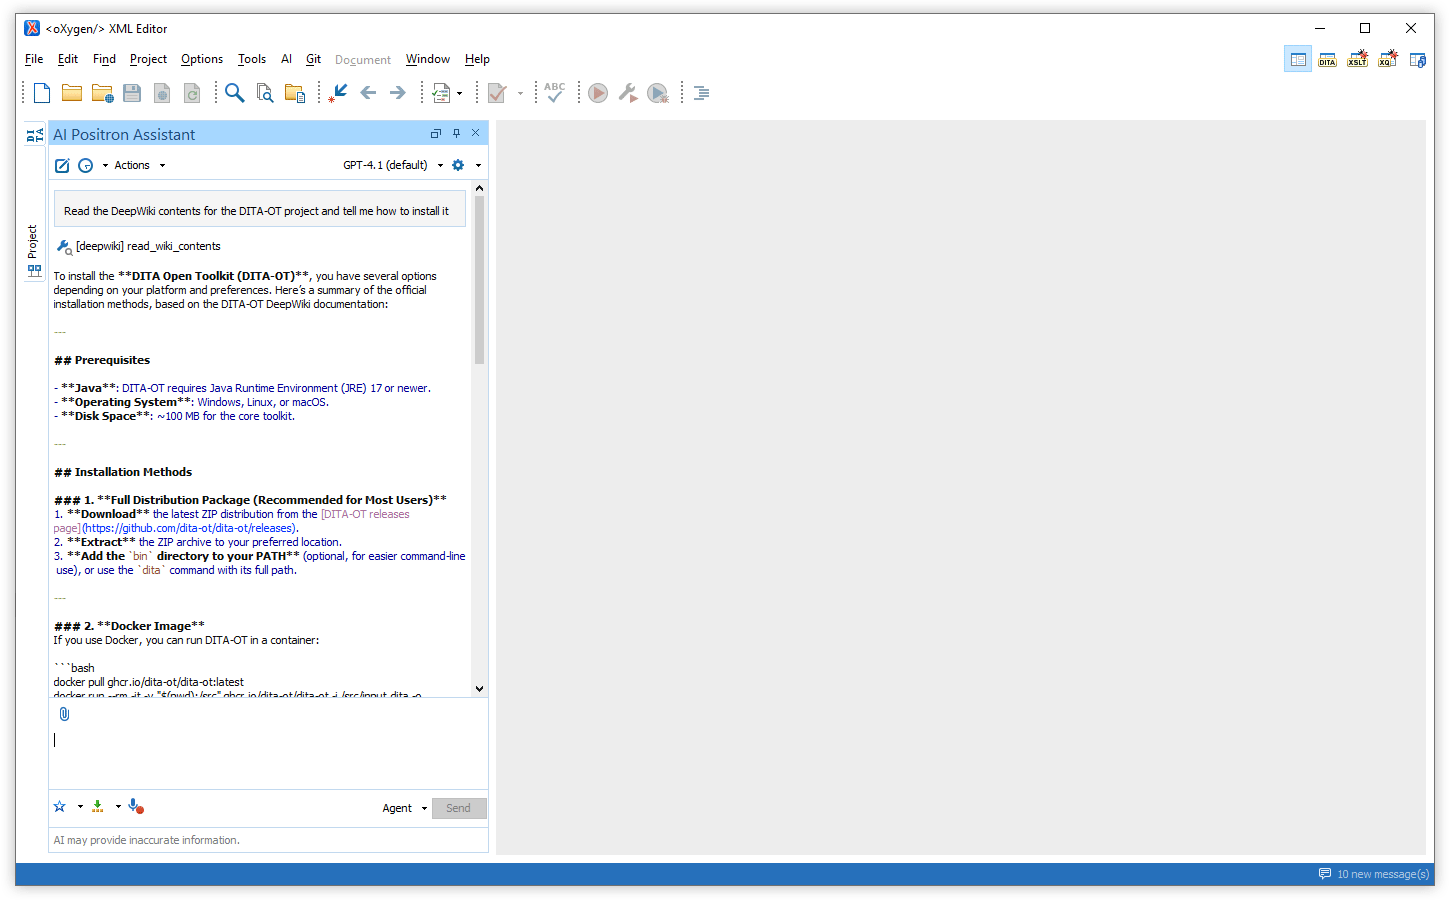1450x900 pixels.
Task: Open the File menu
Action: (x=34, y=59)
